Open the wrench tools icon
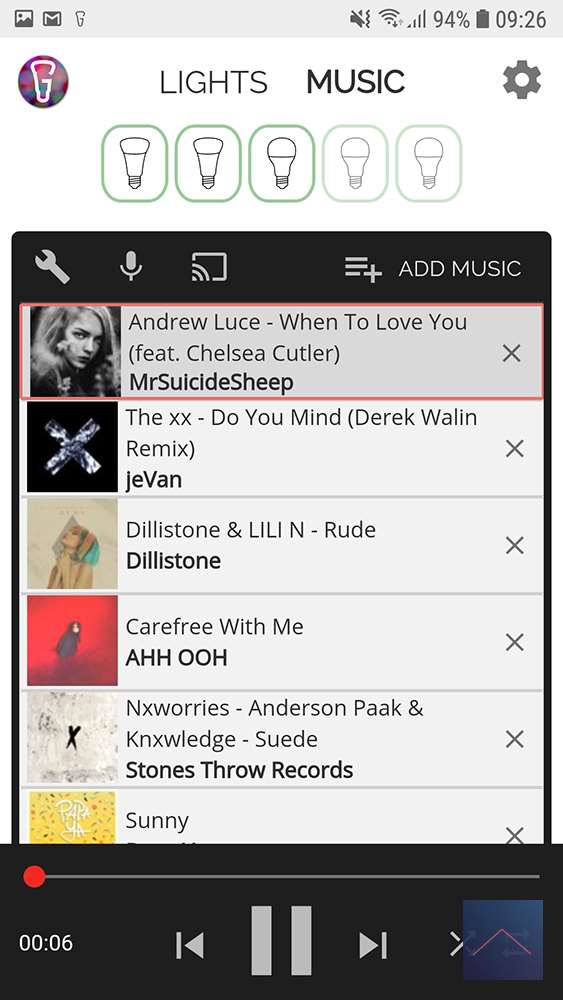Image resolution: width=563 pixels, height=1000 pixels. coord(52,267)
